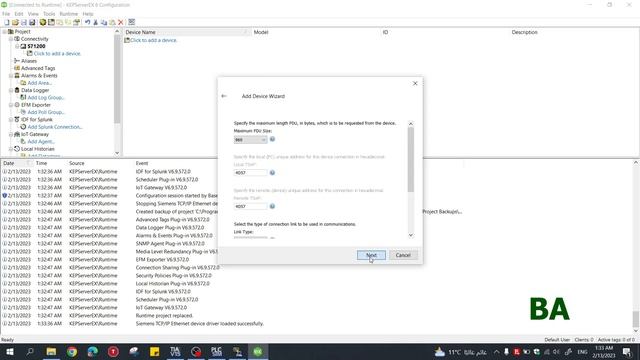Open Properties from the toolbar
640x360 pixels.
pyautogui.click(x=76, y=22)
